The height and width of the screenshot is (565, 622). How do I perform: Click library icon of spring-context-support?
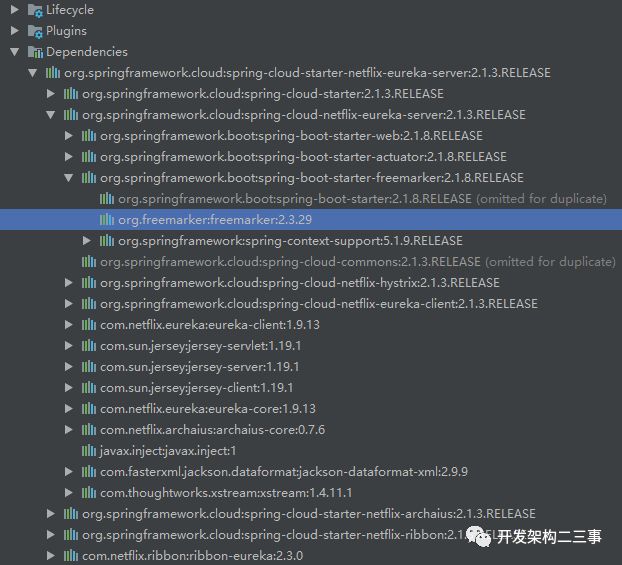[107, 240]
